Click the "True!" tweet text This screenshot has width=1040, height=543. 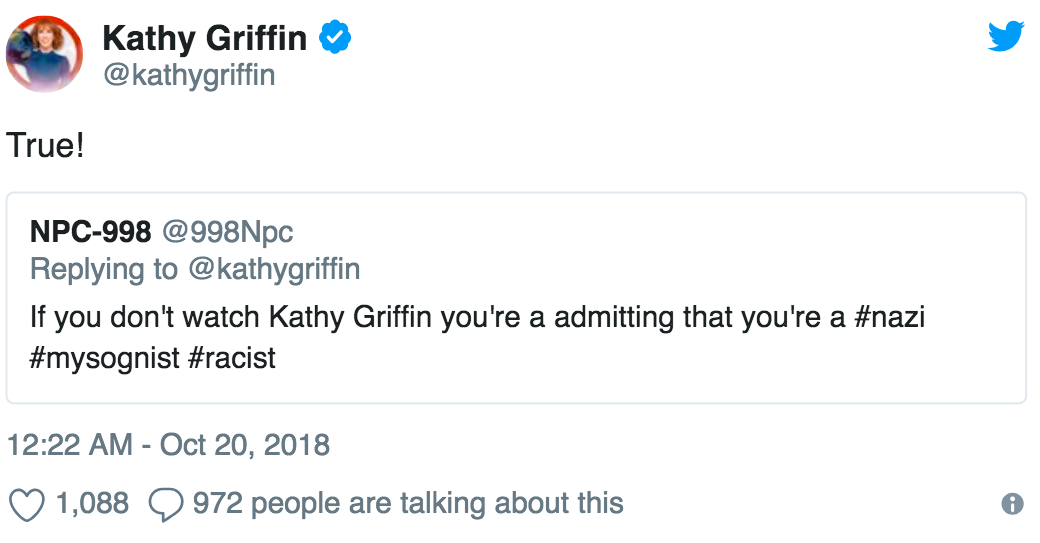pyautogui.click(x=45, y=145)
